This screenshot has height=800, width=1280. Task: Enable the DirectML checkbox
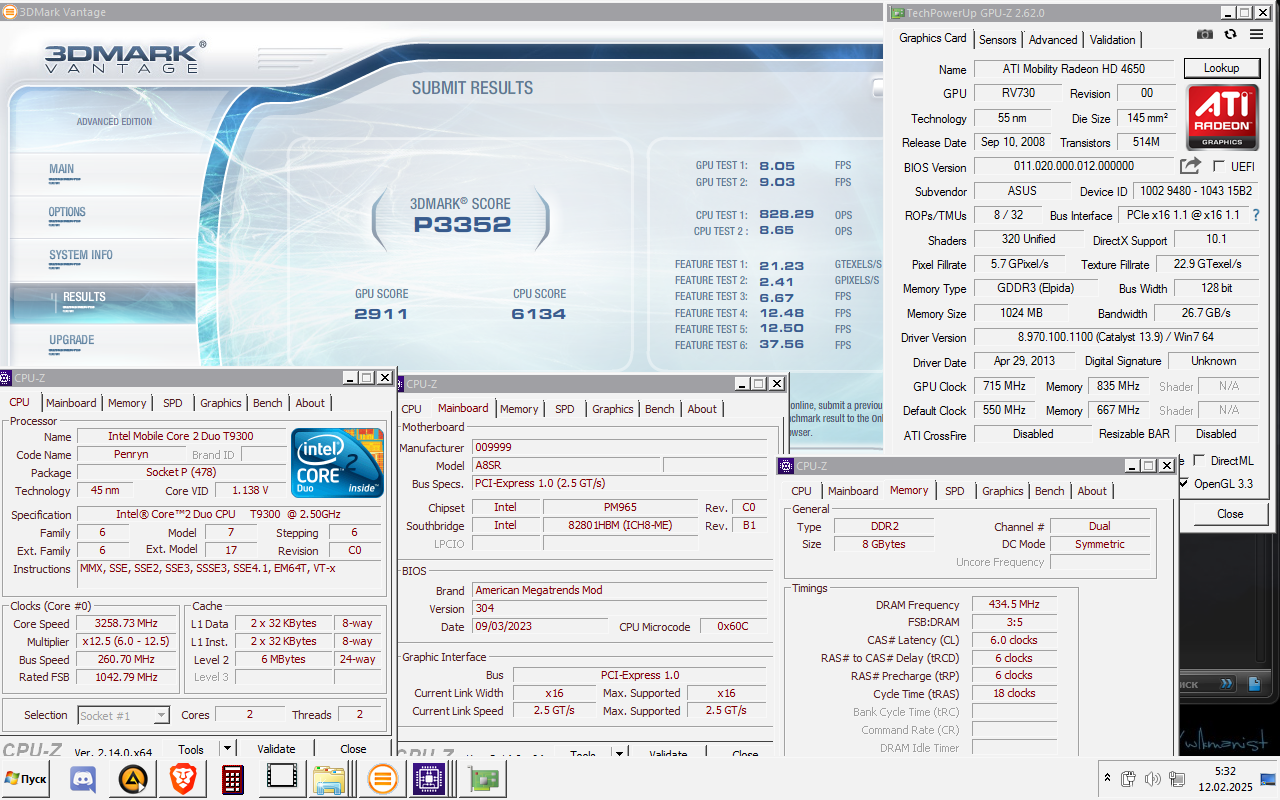[x=1199, y=460]
